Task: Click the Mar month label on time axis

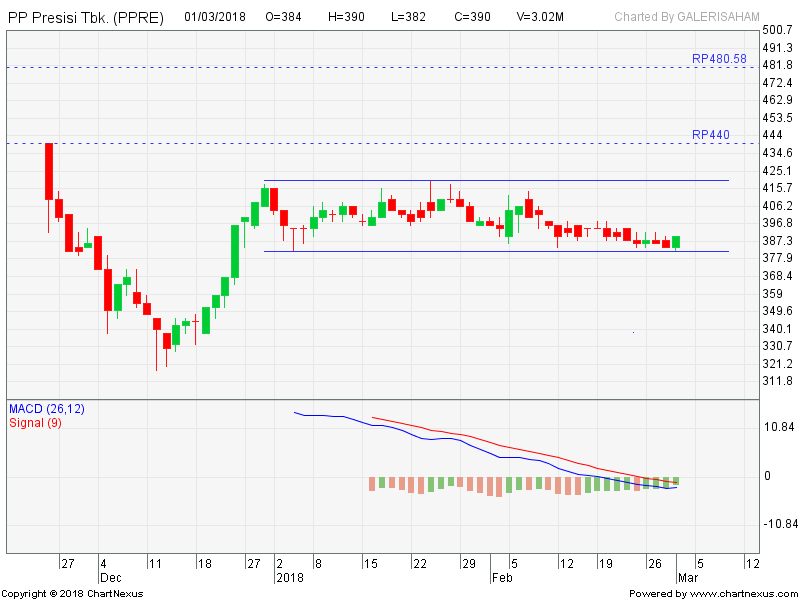Action: point(687,578)
